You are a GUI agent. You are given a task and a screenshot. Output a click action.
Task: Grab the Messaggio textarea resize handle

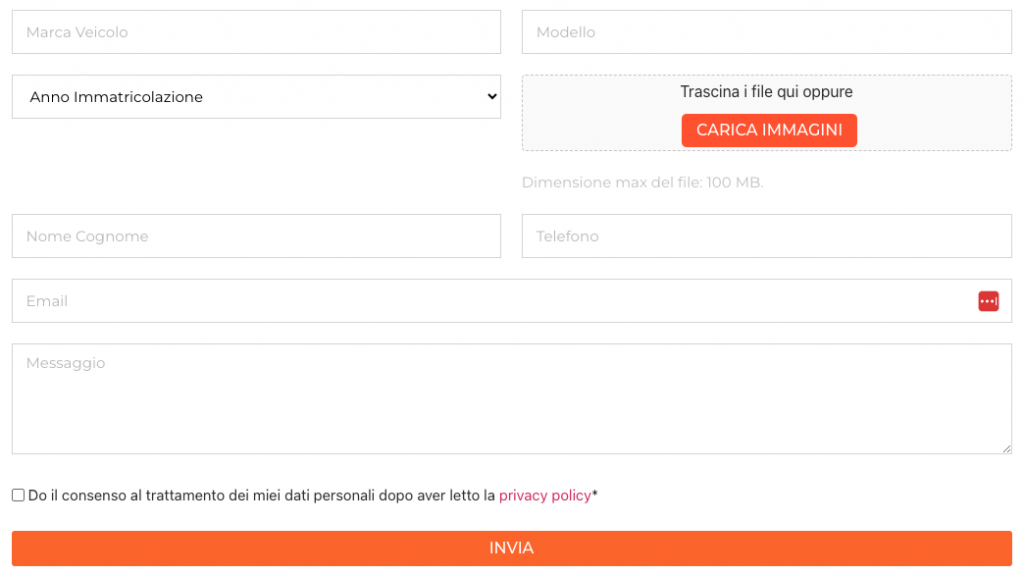tap(1006, 448)
